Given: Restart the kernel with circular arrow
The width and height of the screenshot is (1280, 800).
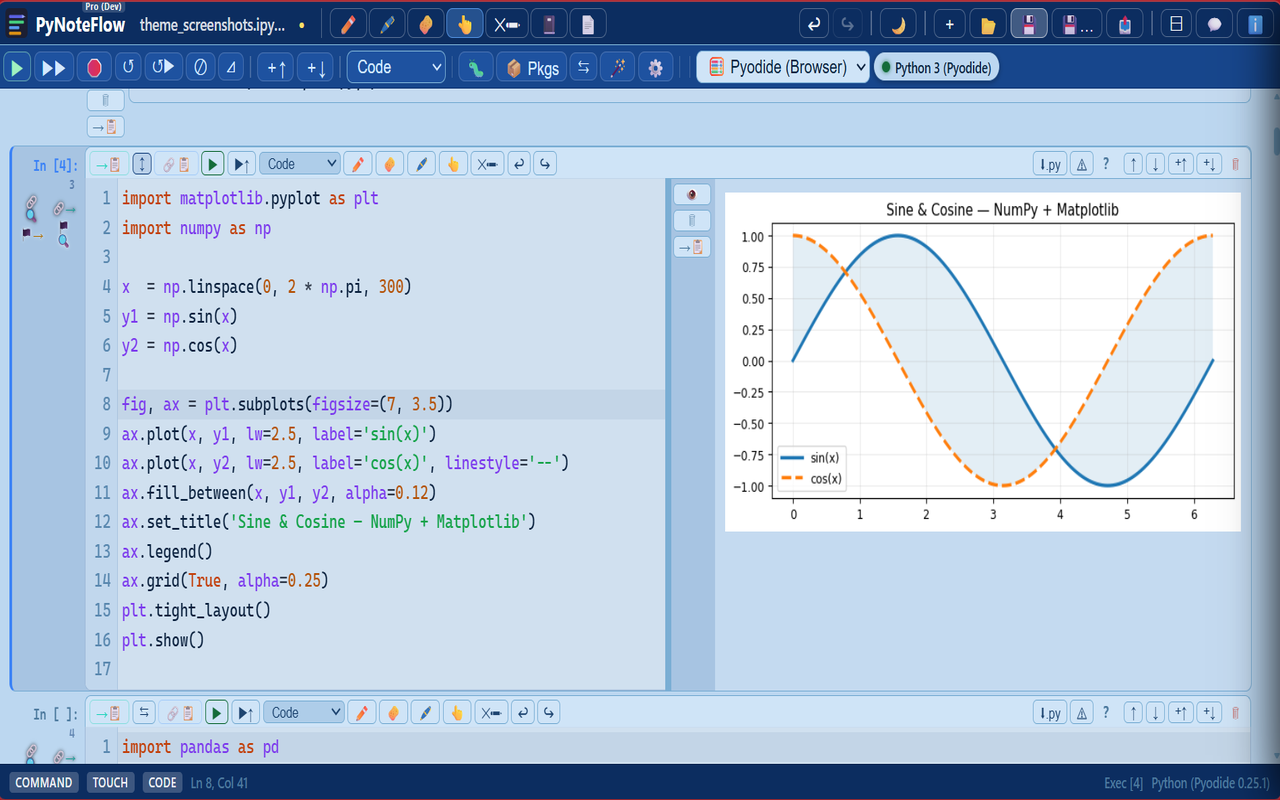Looking at the screenshot, I should tap(128, 67).
